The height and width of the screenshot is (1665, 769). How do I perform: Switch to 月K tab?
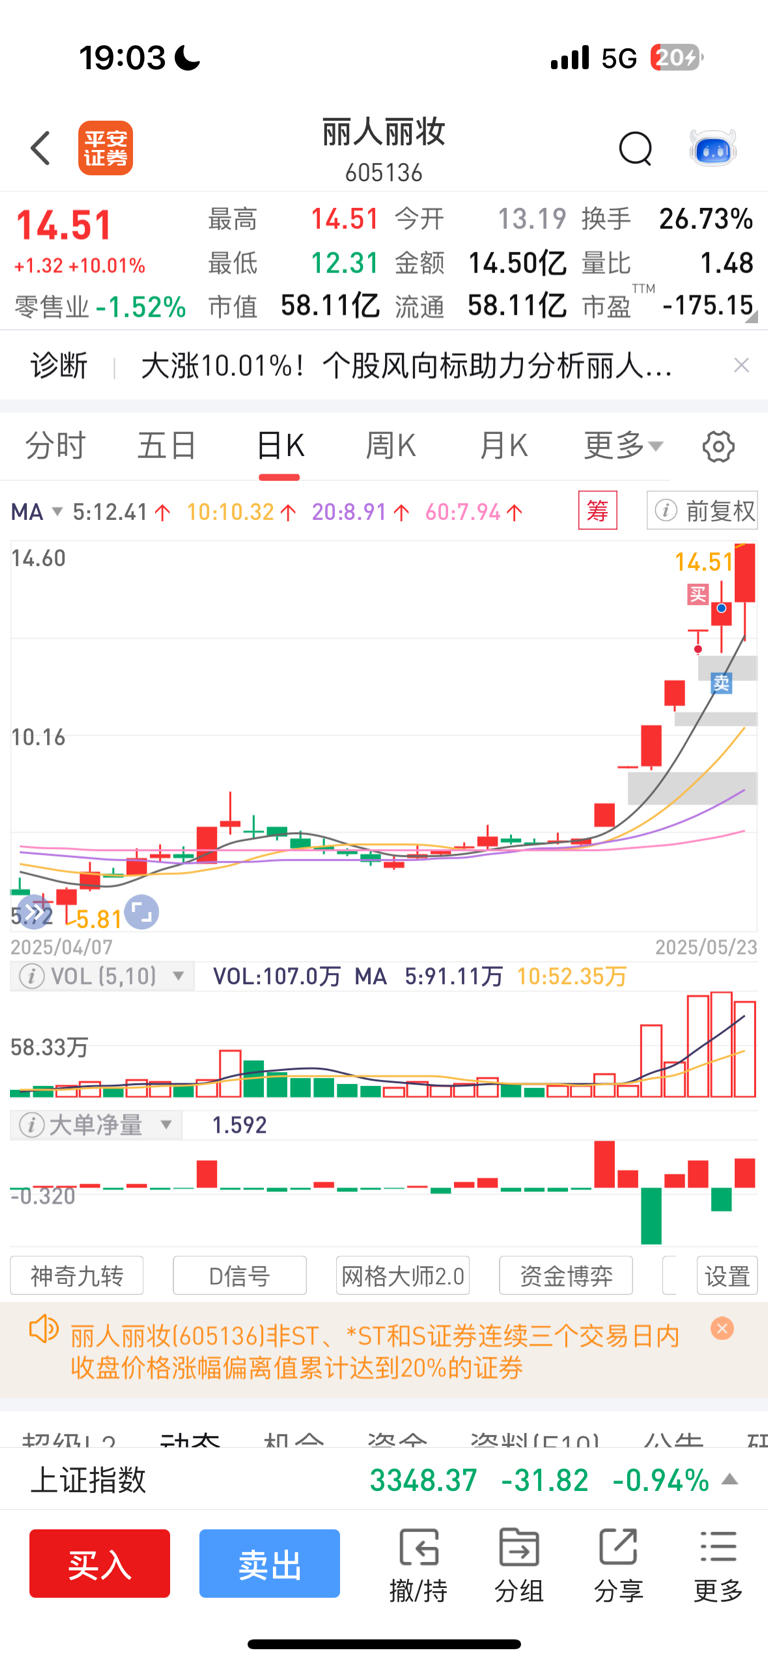point(503,446)
